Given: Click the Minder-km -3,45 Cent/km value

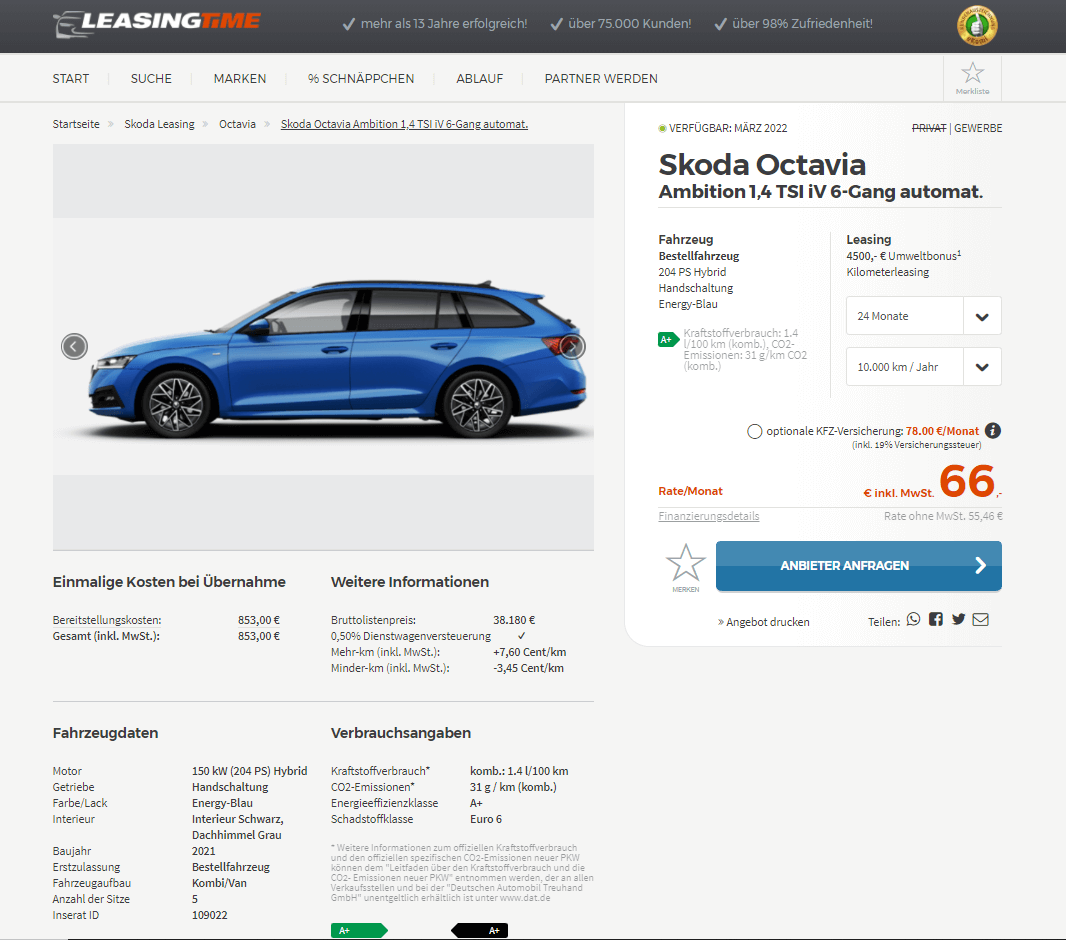Looking at the screenshot, I should [x=528, y=668].
